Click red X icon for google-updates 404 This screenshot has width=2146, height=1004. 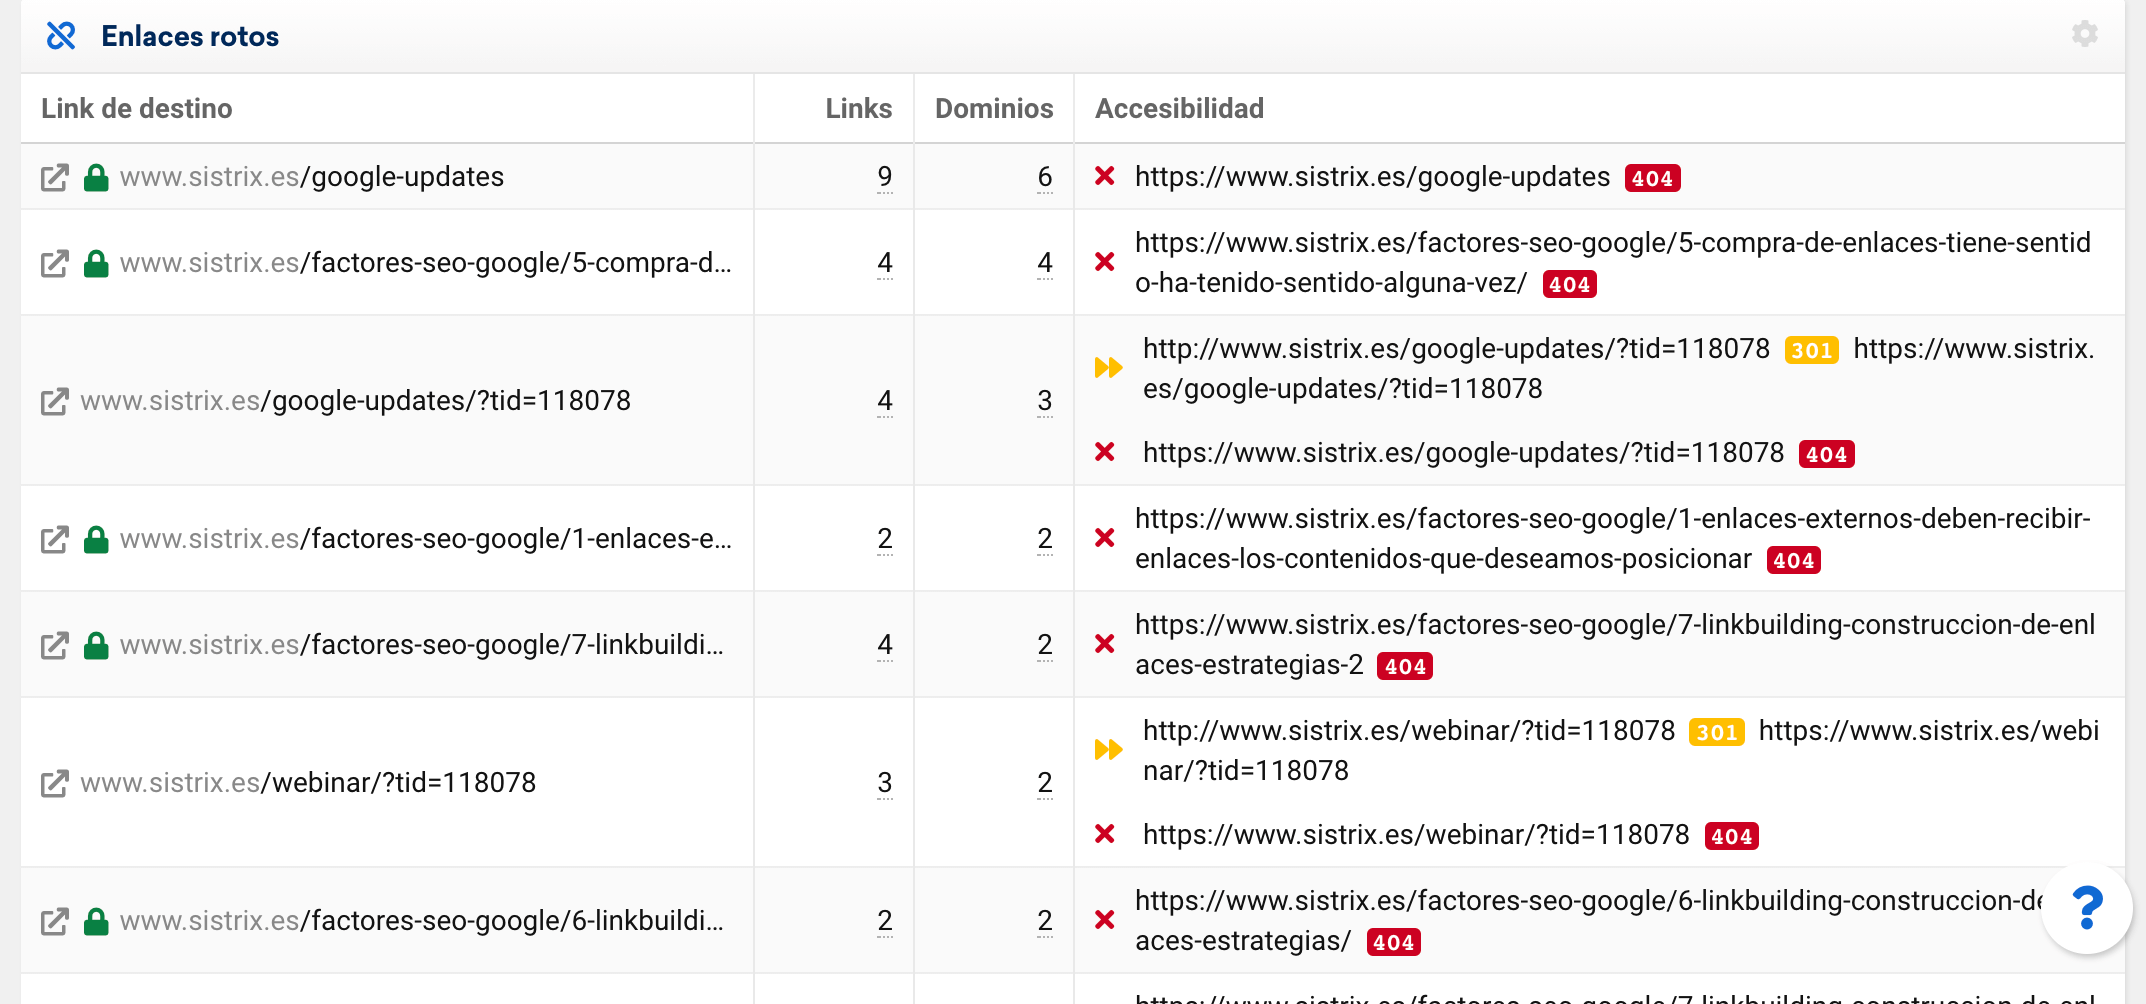1104,177
